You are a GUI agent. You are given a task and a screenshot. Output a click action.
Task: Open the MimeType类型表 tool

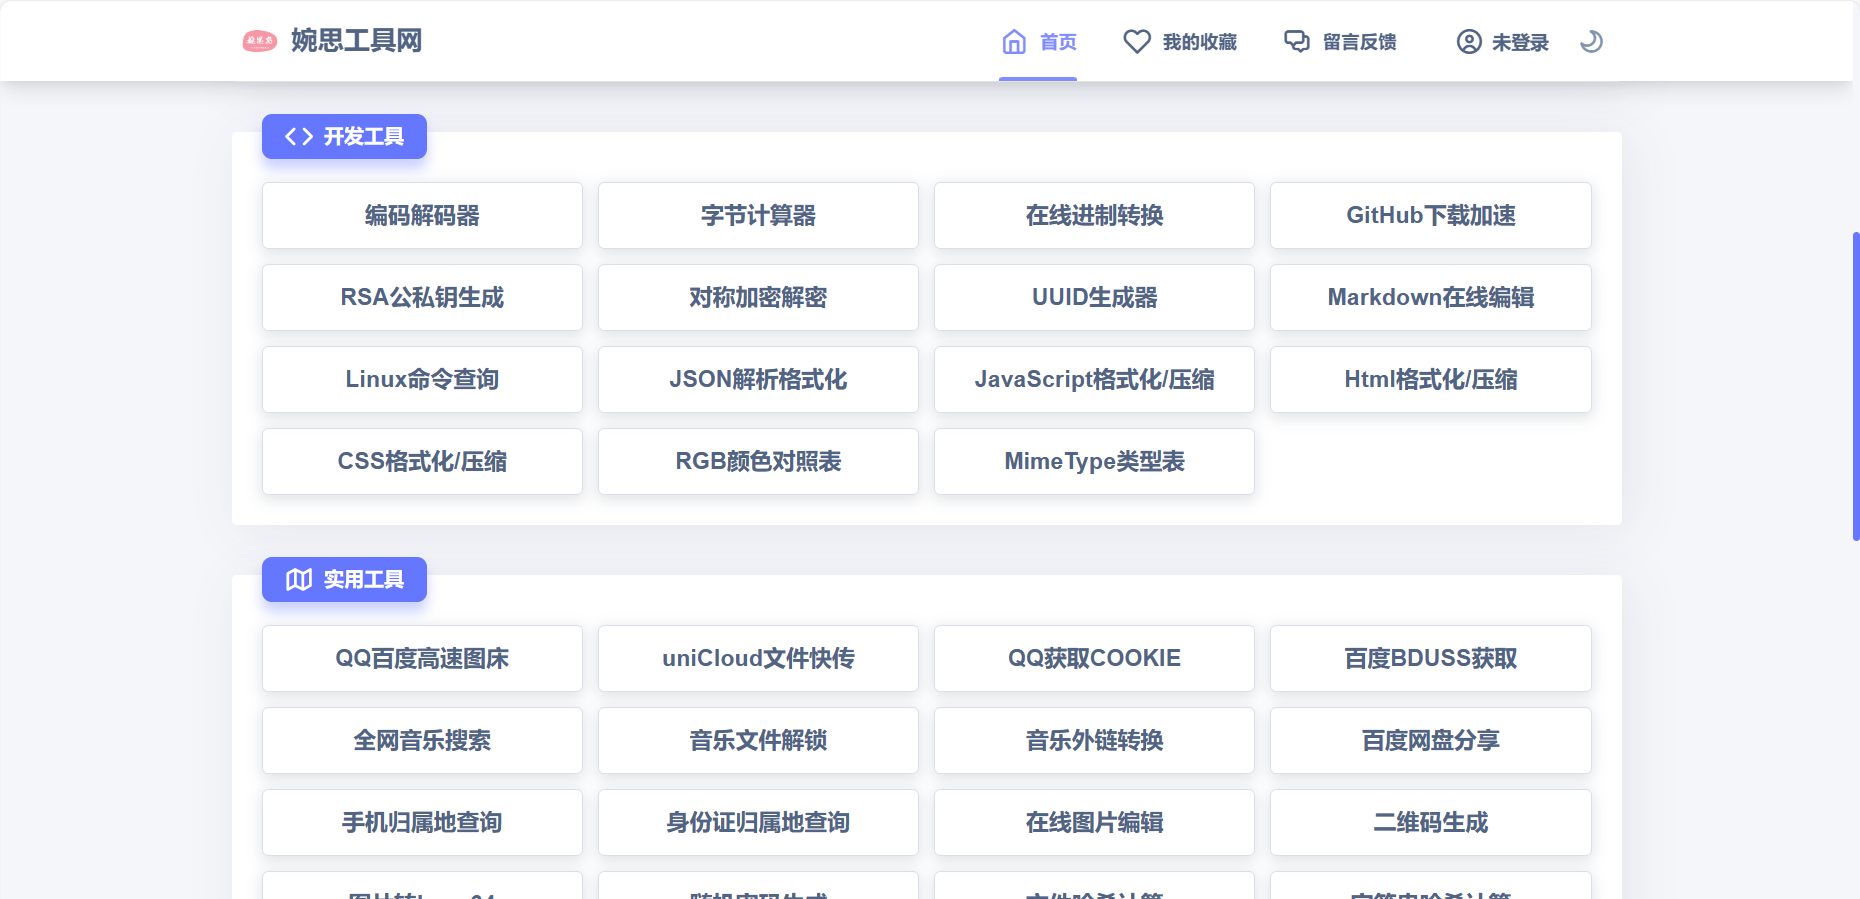(1094, 461)
